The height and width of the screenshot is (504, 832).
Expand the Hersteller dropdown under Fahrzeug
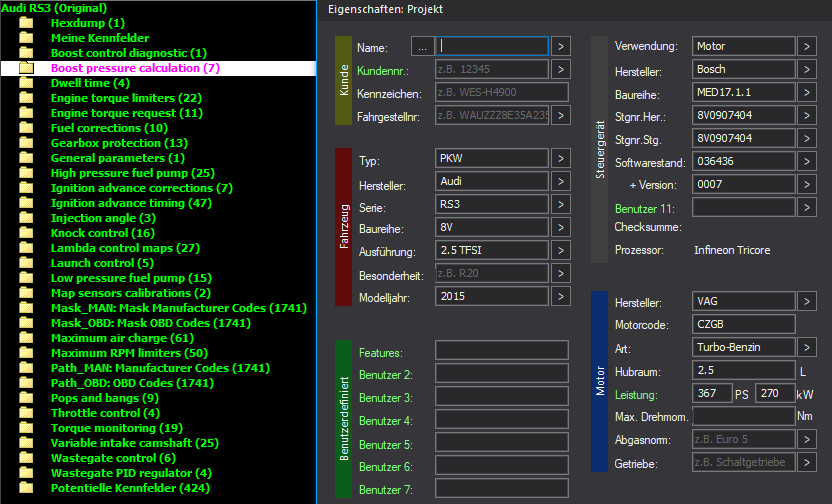[561, 182]
